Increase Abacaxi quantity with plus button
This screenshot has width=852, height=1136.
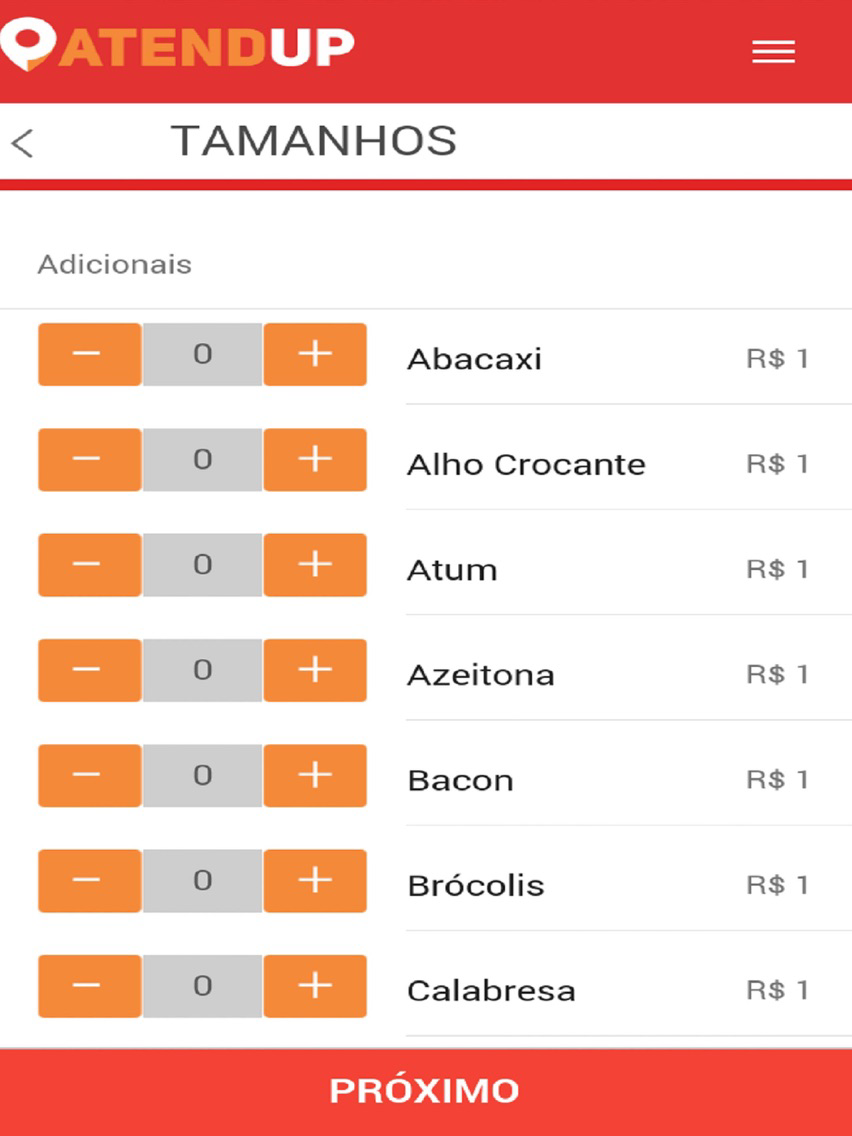point(315,354)
